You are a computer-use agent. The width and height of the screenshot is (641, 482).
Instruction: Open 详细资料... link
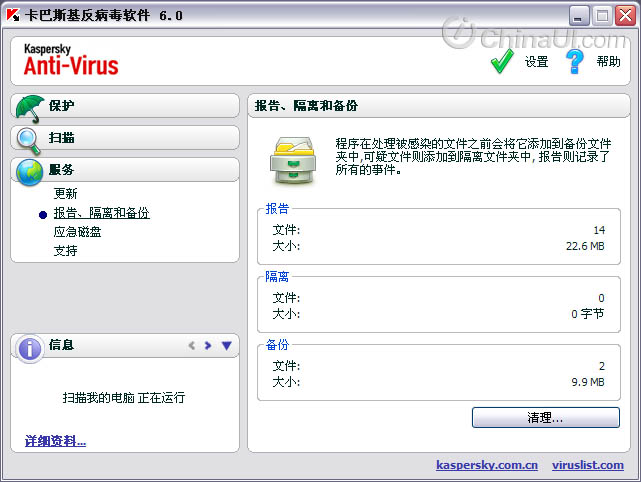[55, 441]
